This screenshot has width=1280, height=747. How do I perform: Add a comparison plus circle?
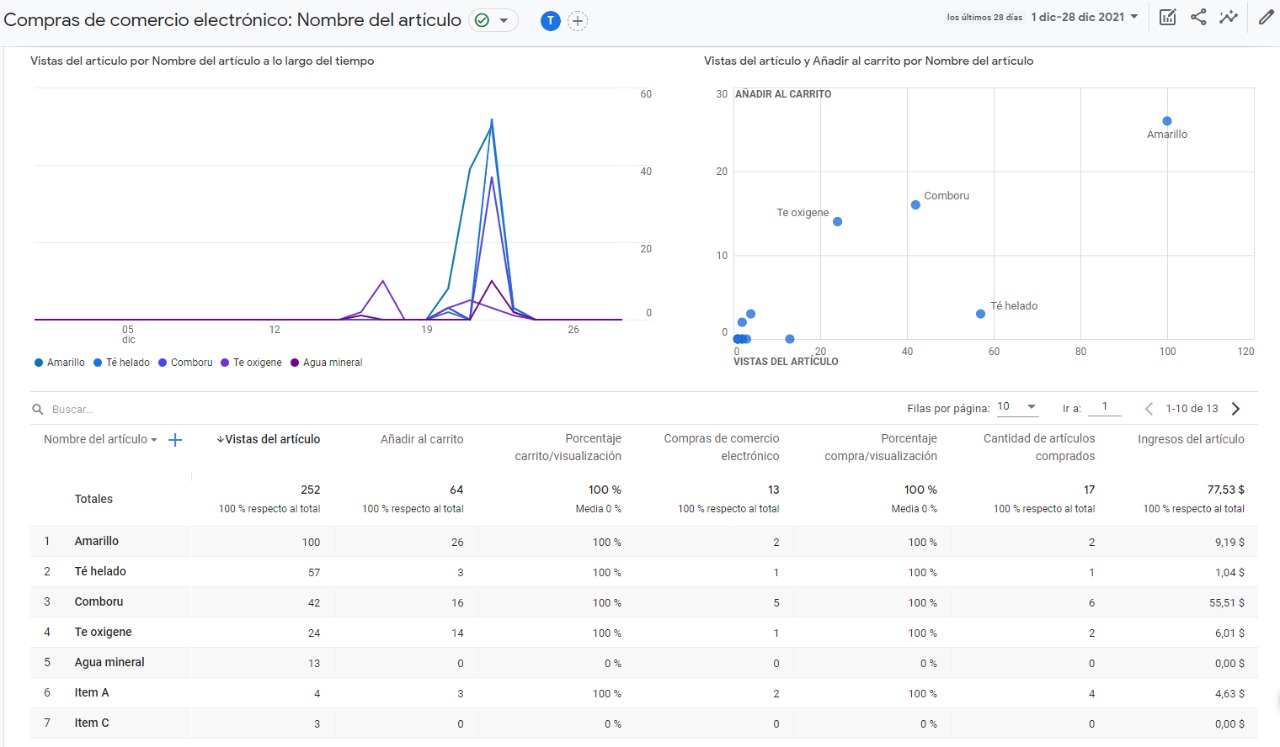(578, 21)
